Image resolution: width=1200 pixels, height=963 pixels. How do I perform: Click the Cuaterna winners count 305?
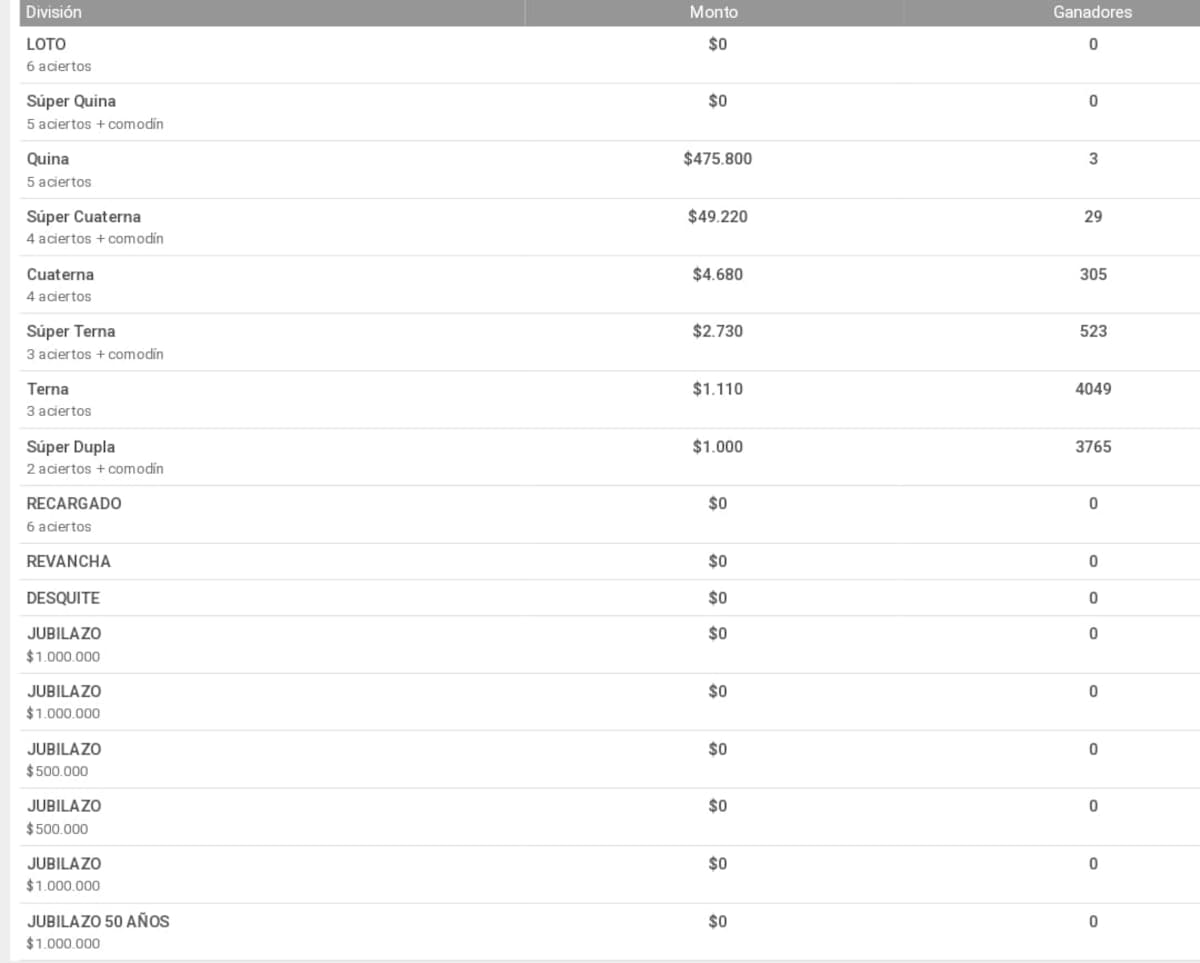pyautogui.click(x=1093, y=274)
